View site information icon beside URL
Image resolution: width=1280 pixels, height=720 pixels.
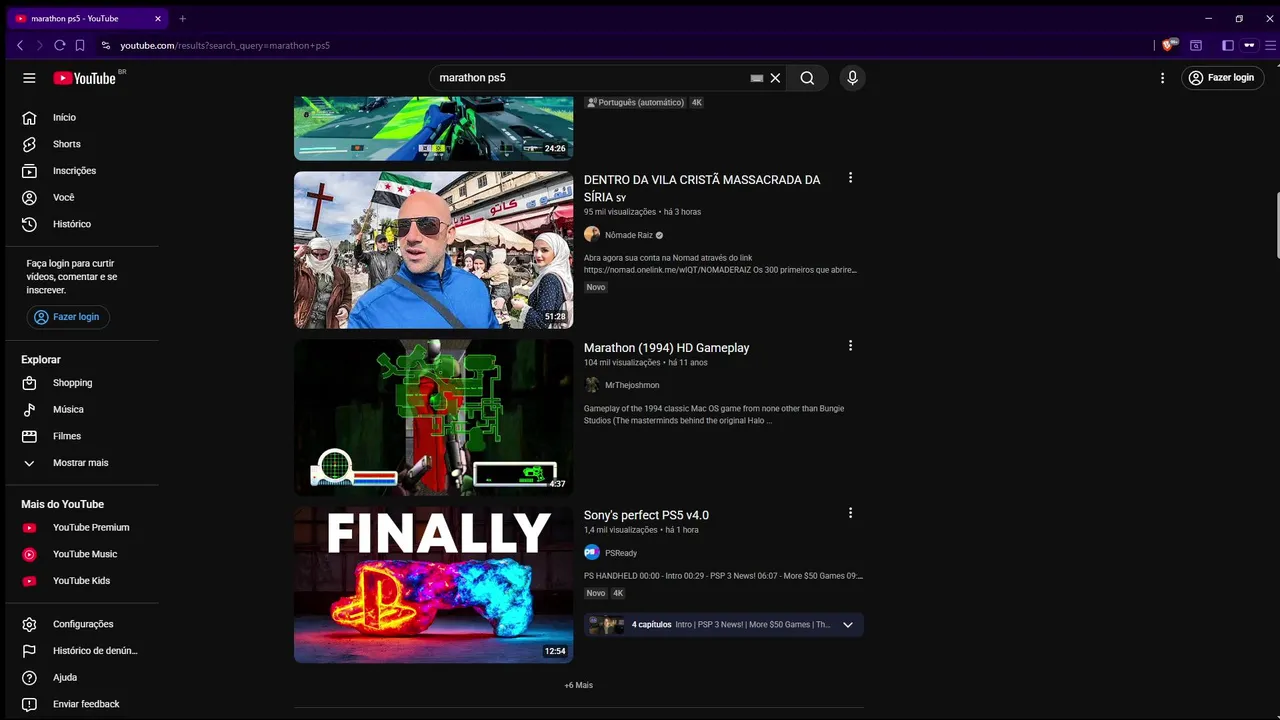(x=106, y=45)
